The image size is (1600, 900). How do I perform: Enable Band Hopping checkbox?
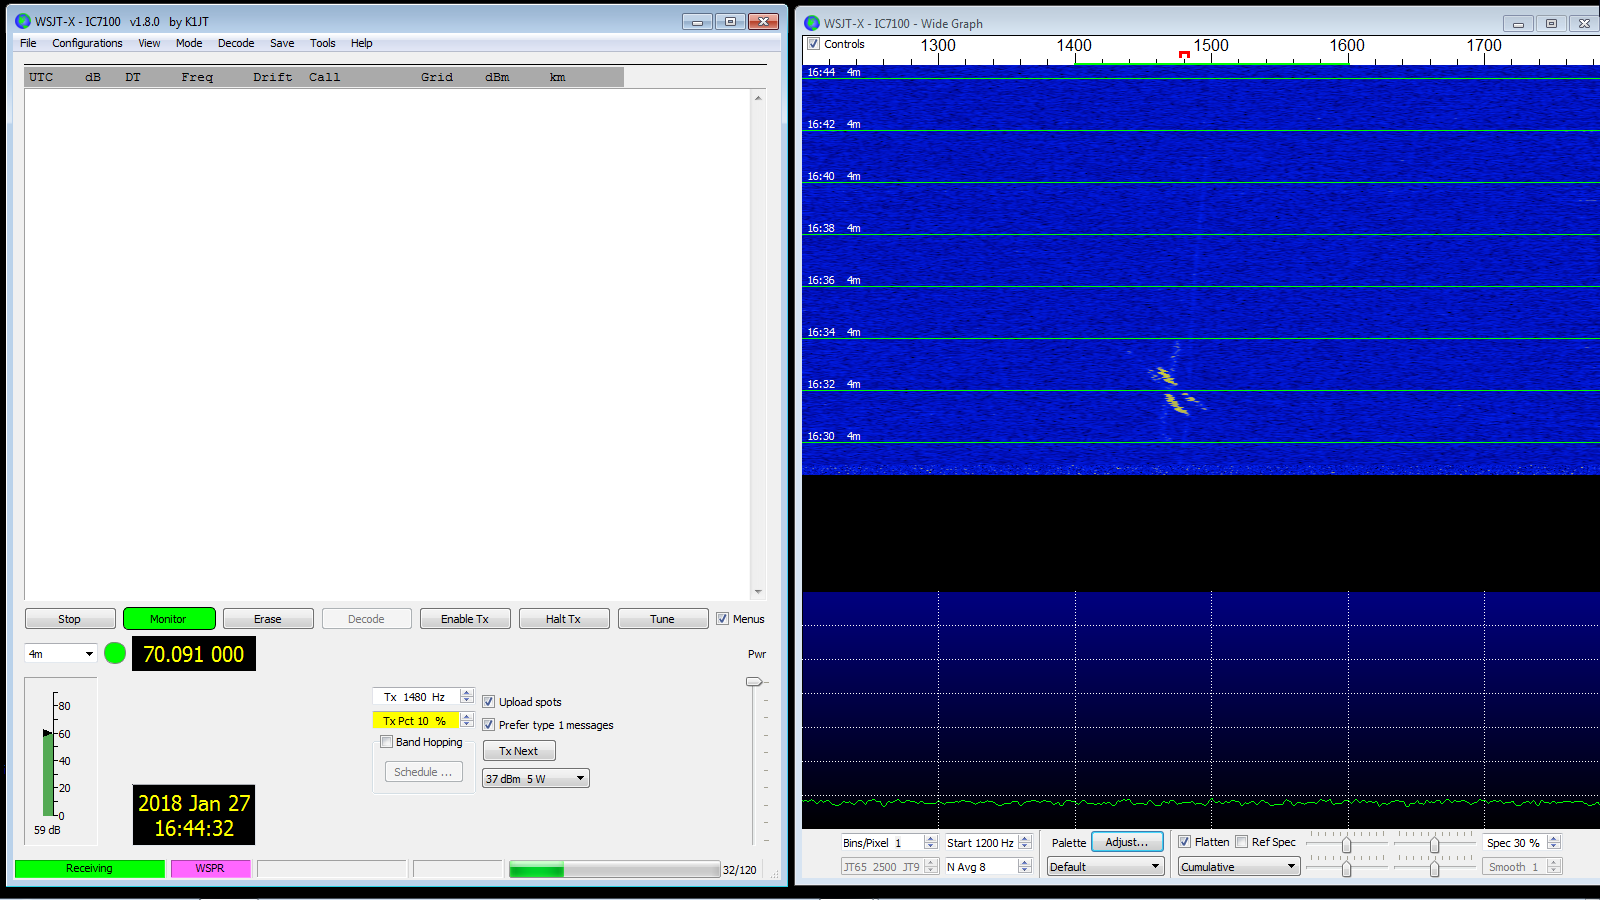pyautogui.click(x=387, y=742)
